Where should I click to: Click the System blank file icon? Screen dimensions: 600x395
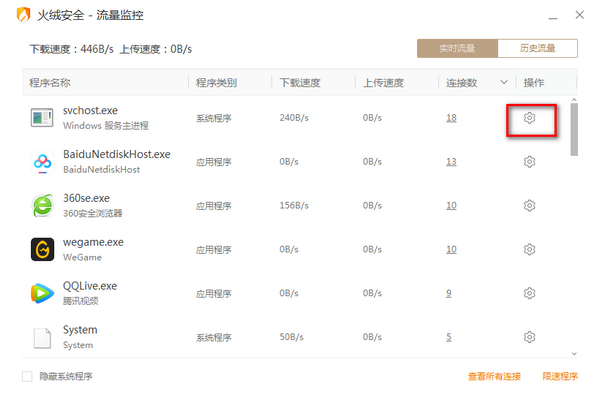[x=42, y=338]
